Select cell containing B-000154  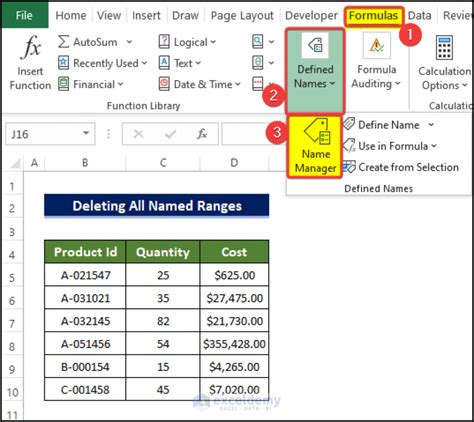click(x=85, y=367)
